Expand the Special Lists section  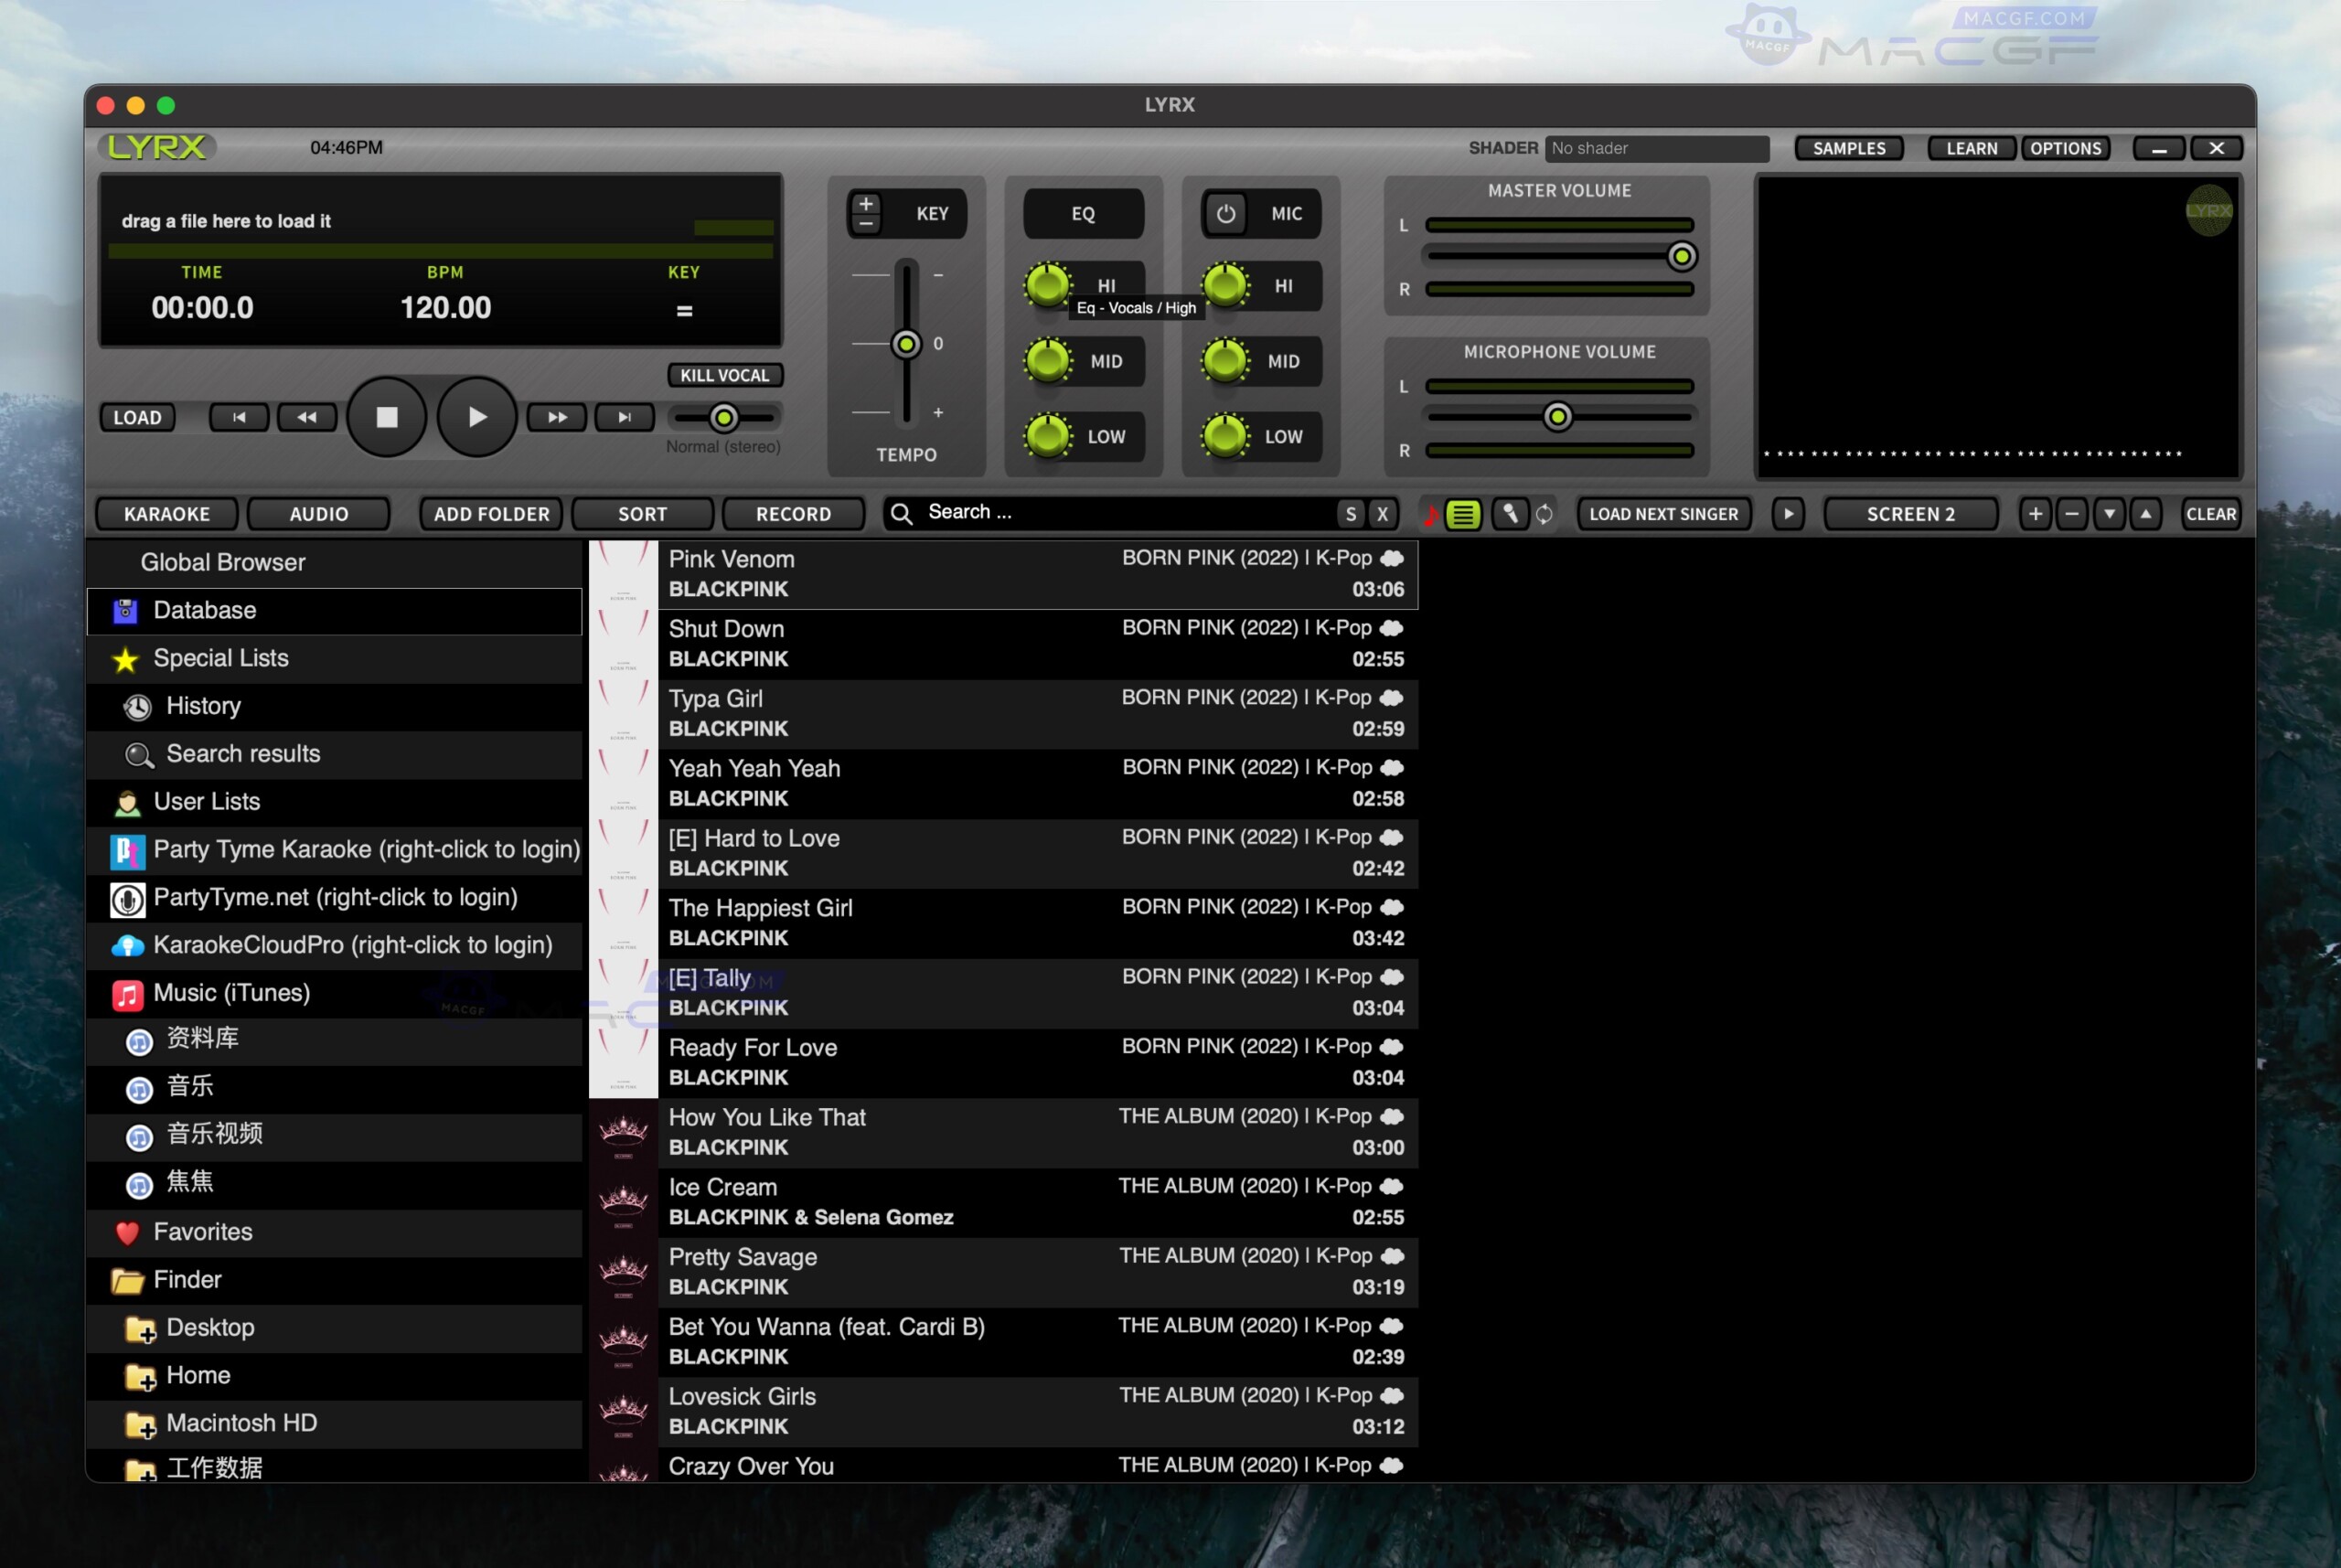click(221, 658)
